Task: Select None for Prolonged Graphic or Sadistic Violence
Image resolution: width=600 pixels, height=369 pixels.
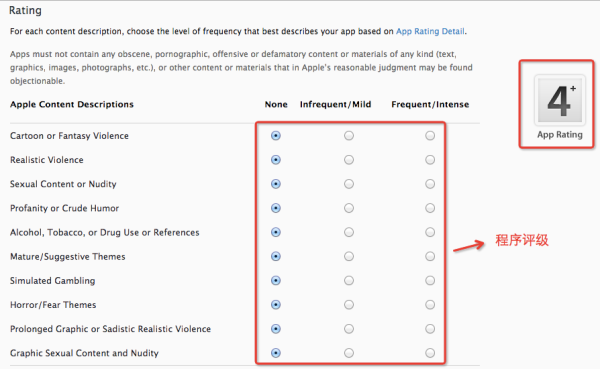Action: coord(276,328)
